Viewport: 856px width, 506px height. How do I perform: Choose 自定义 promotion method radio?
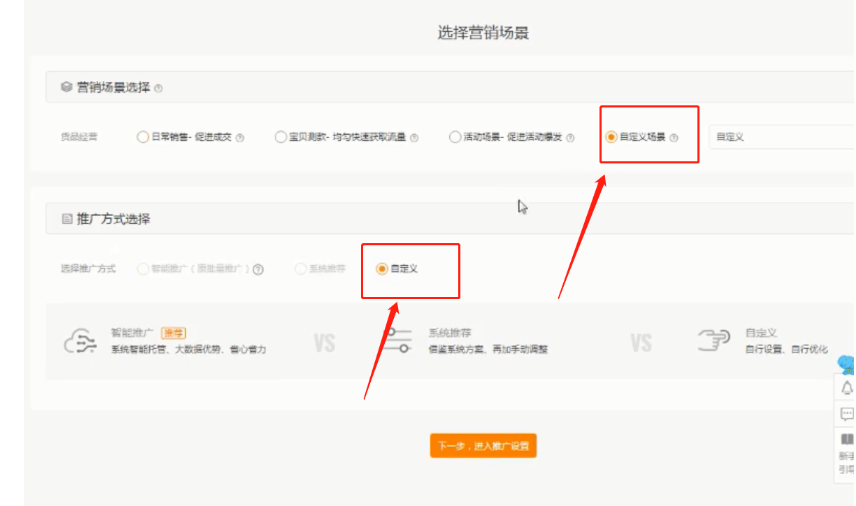click(x=382, y=269)
